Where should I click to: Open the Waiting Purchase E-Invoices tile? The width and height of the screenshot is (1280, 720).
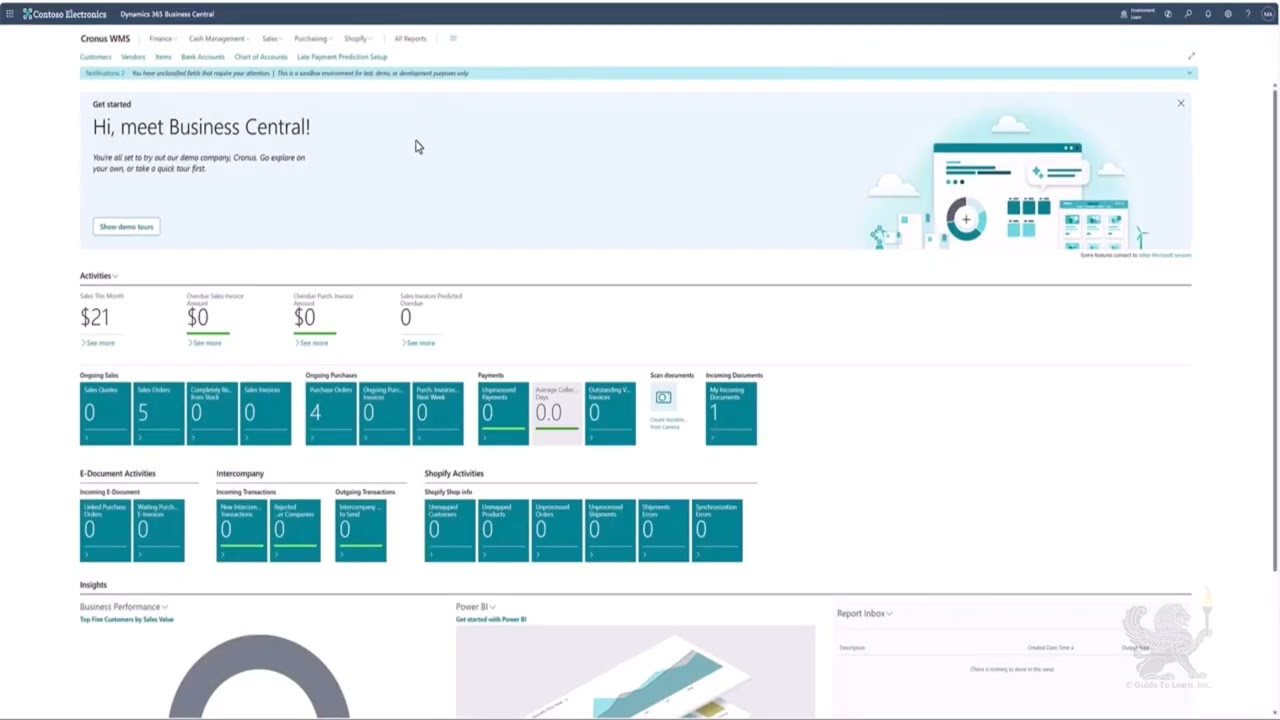(158, 530)
